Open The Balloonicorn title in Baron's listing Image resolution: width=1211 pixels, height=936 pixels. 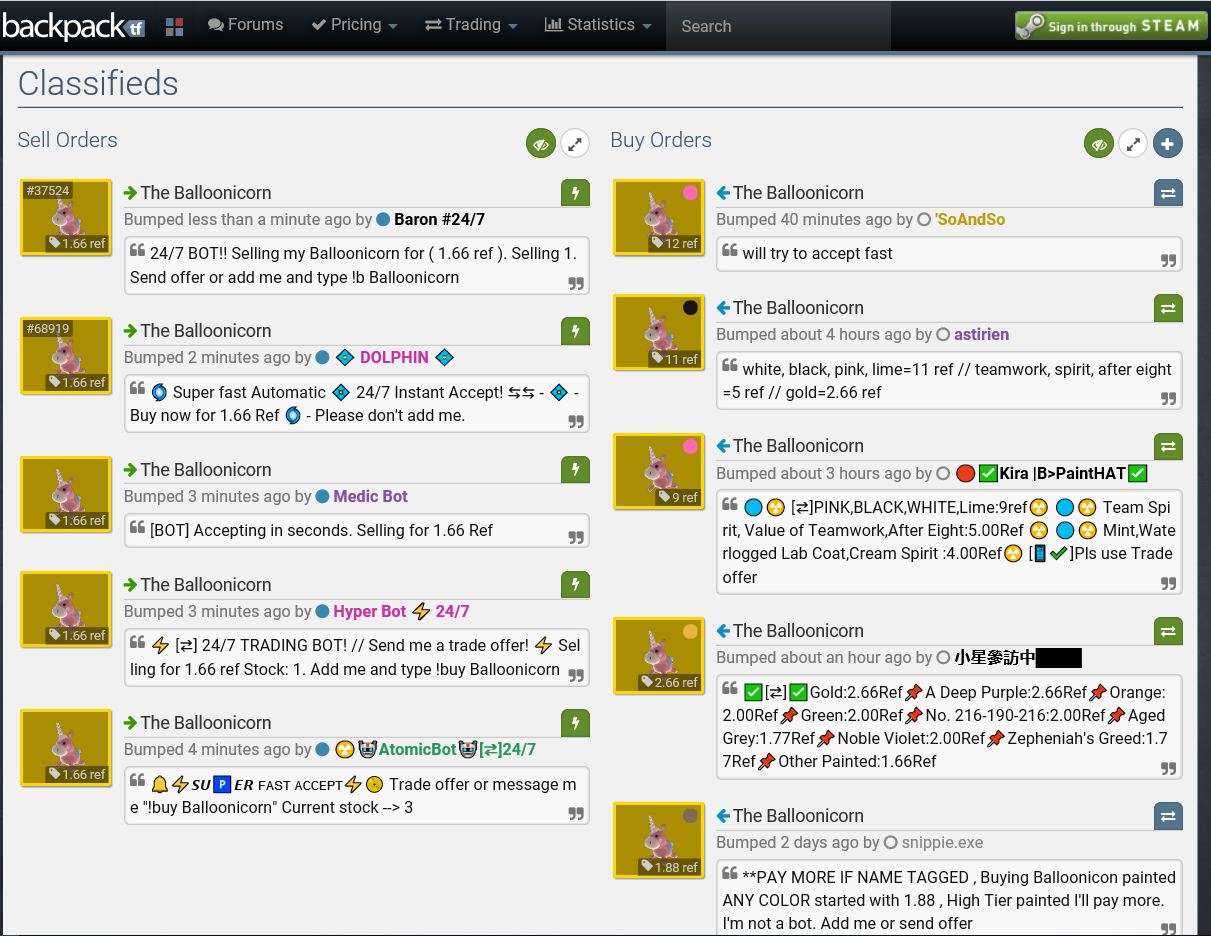pyautogui.click(x=205, y=193)
